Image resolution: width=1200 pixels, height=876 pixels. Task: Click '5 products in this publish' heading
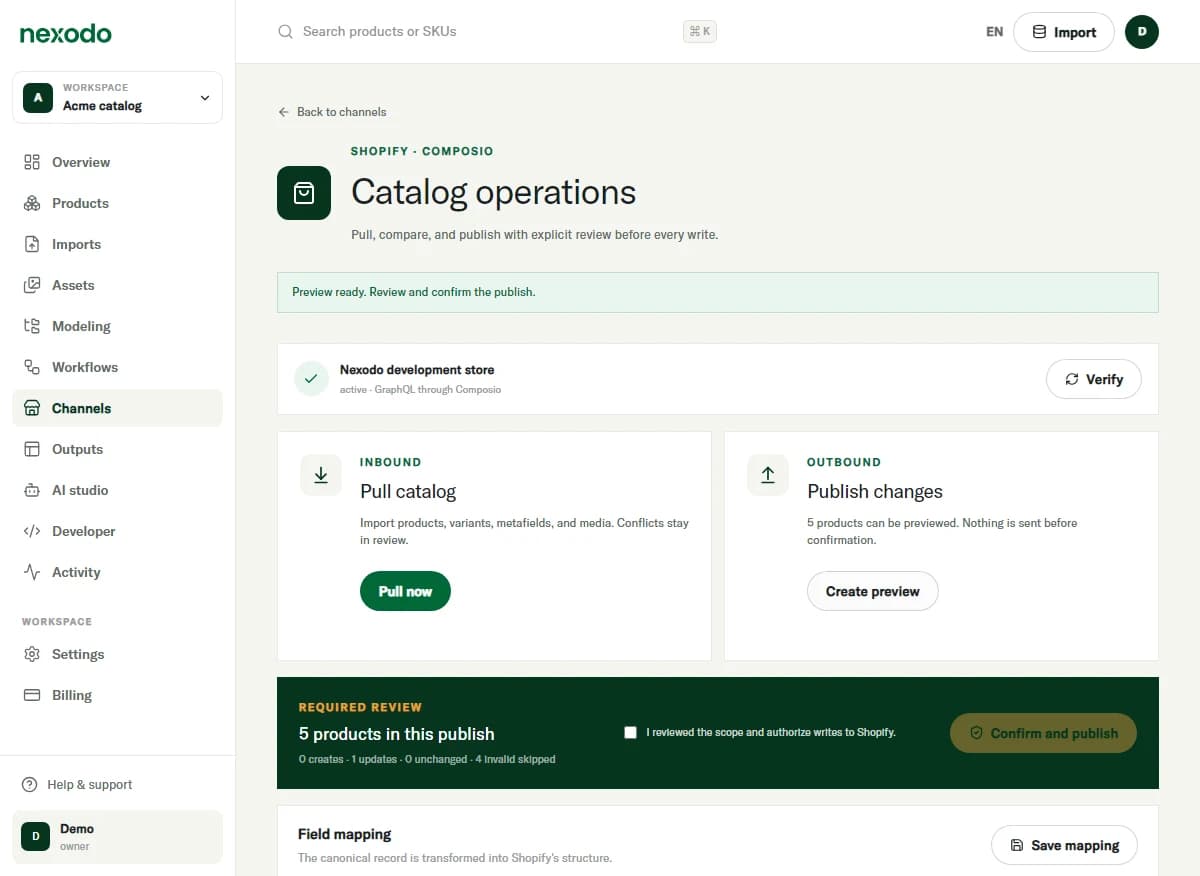coord(397,734)
